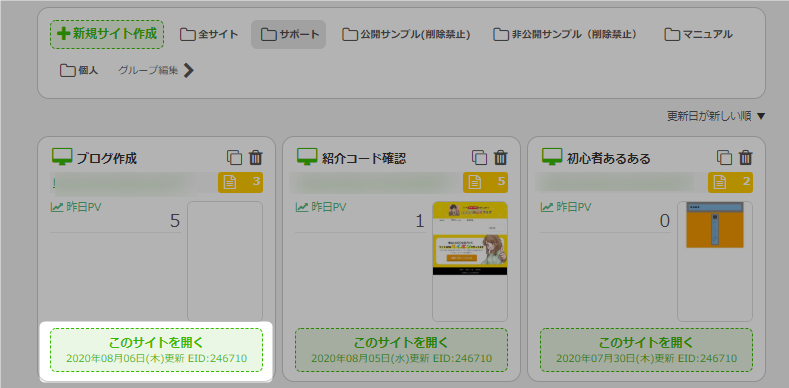Open the ブログ作成 site with このサイトを開く
This screenshot has width=789, height=388.
point(156,350)
